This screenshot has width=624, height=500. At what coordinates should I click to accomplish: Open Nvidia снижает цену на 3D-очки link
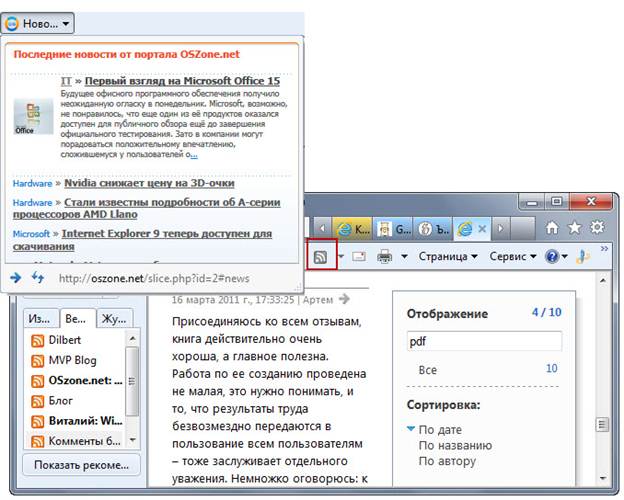click(149, 183)
